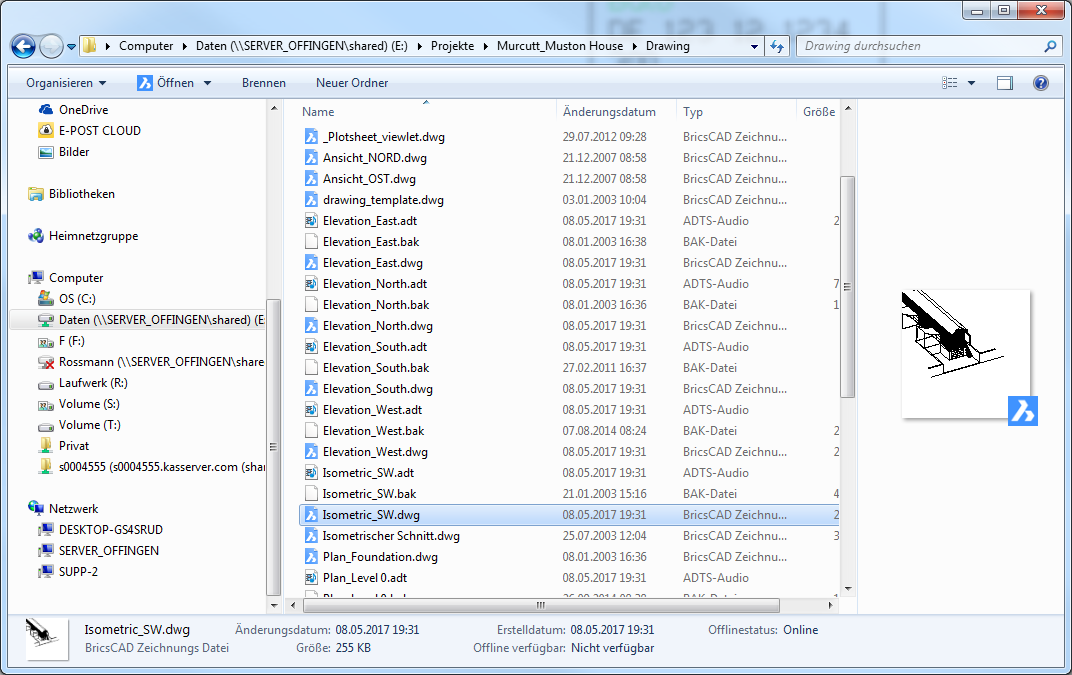Click the Neuer Ordner button

click(x=352, y=83)
